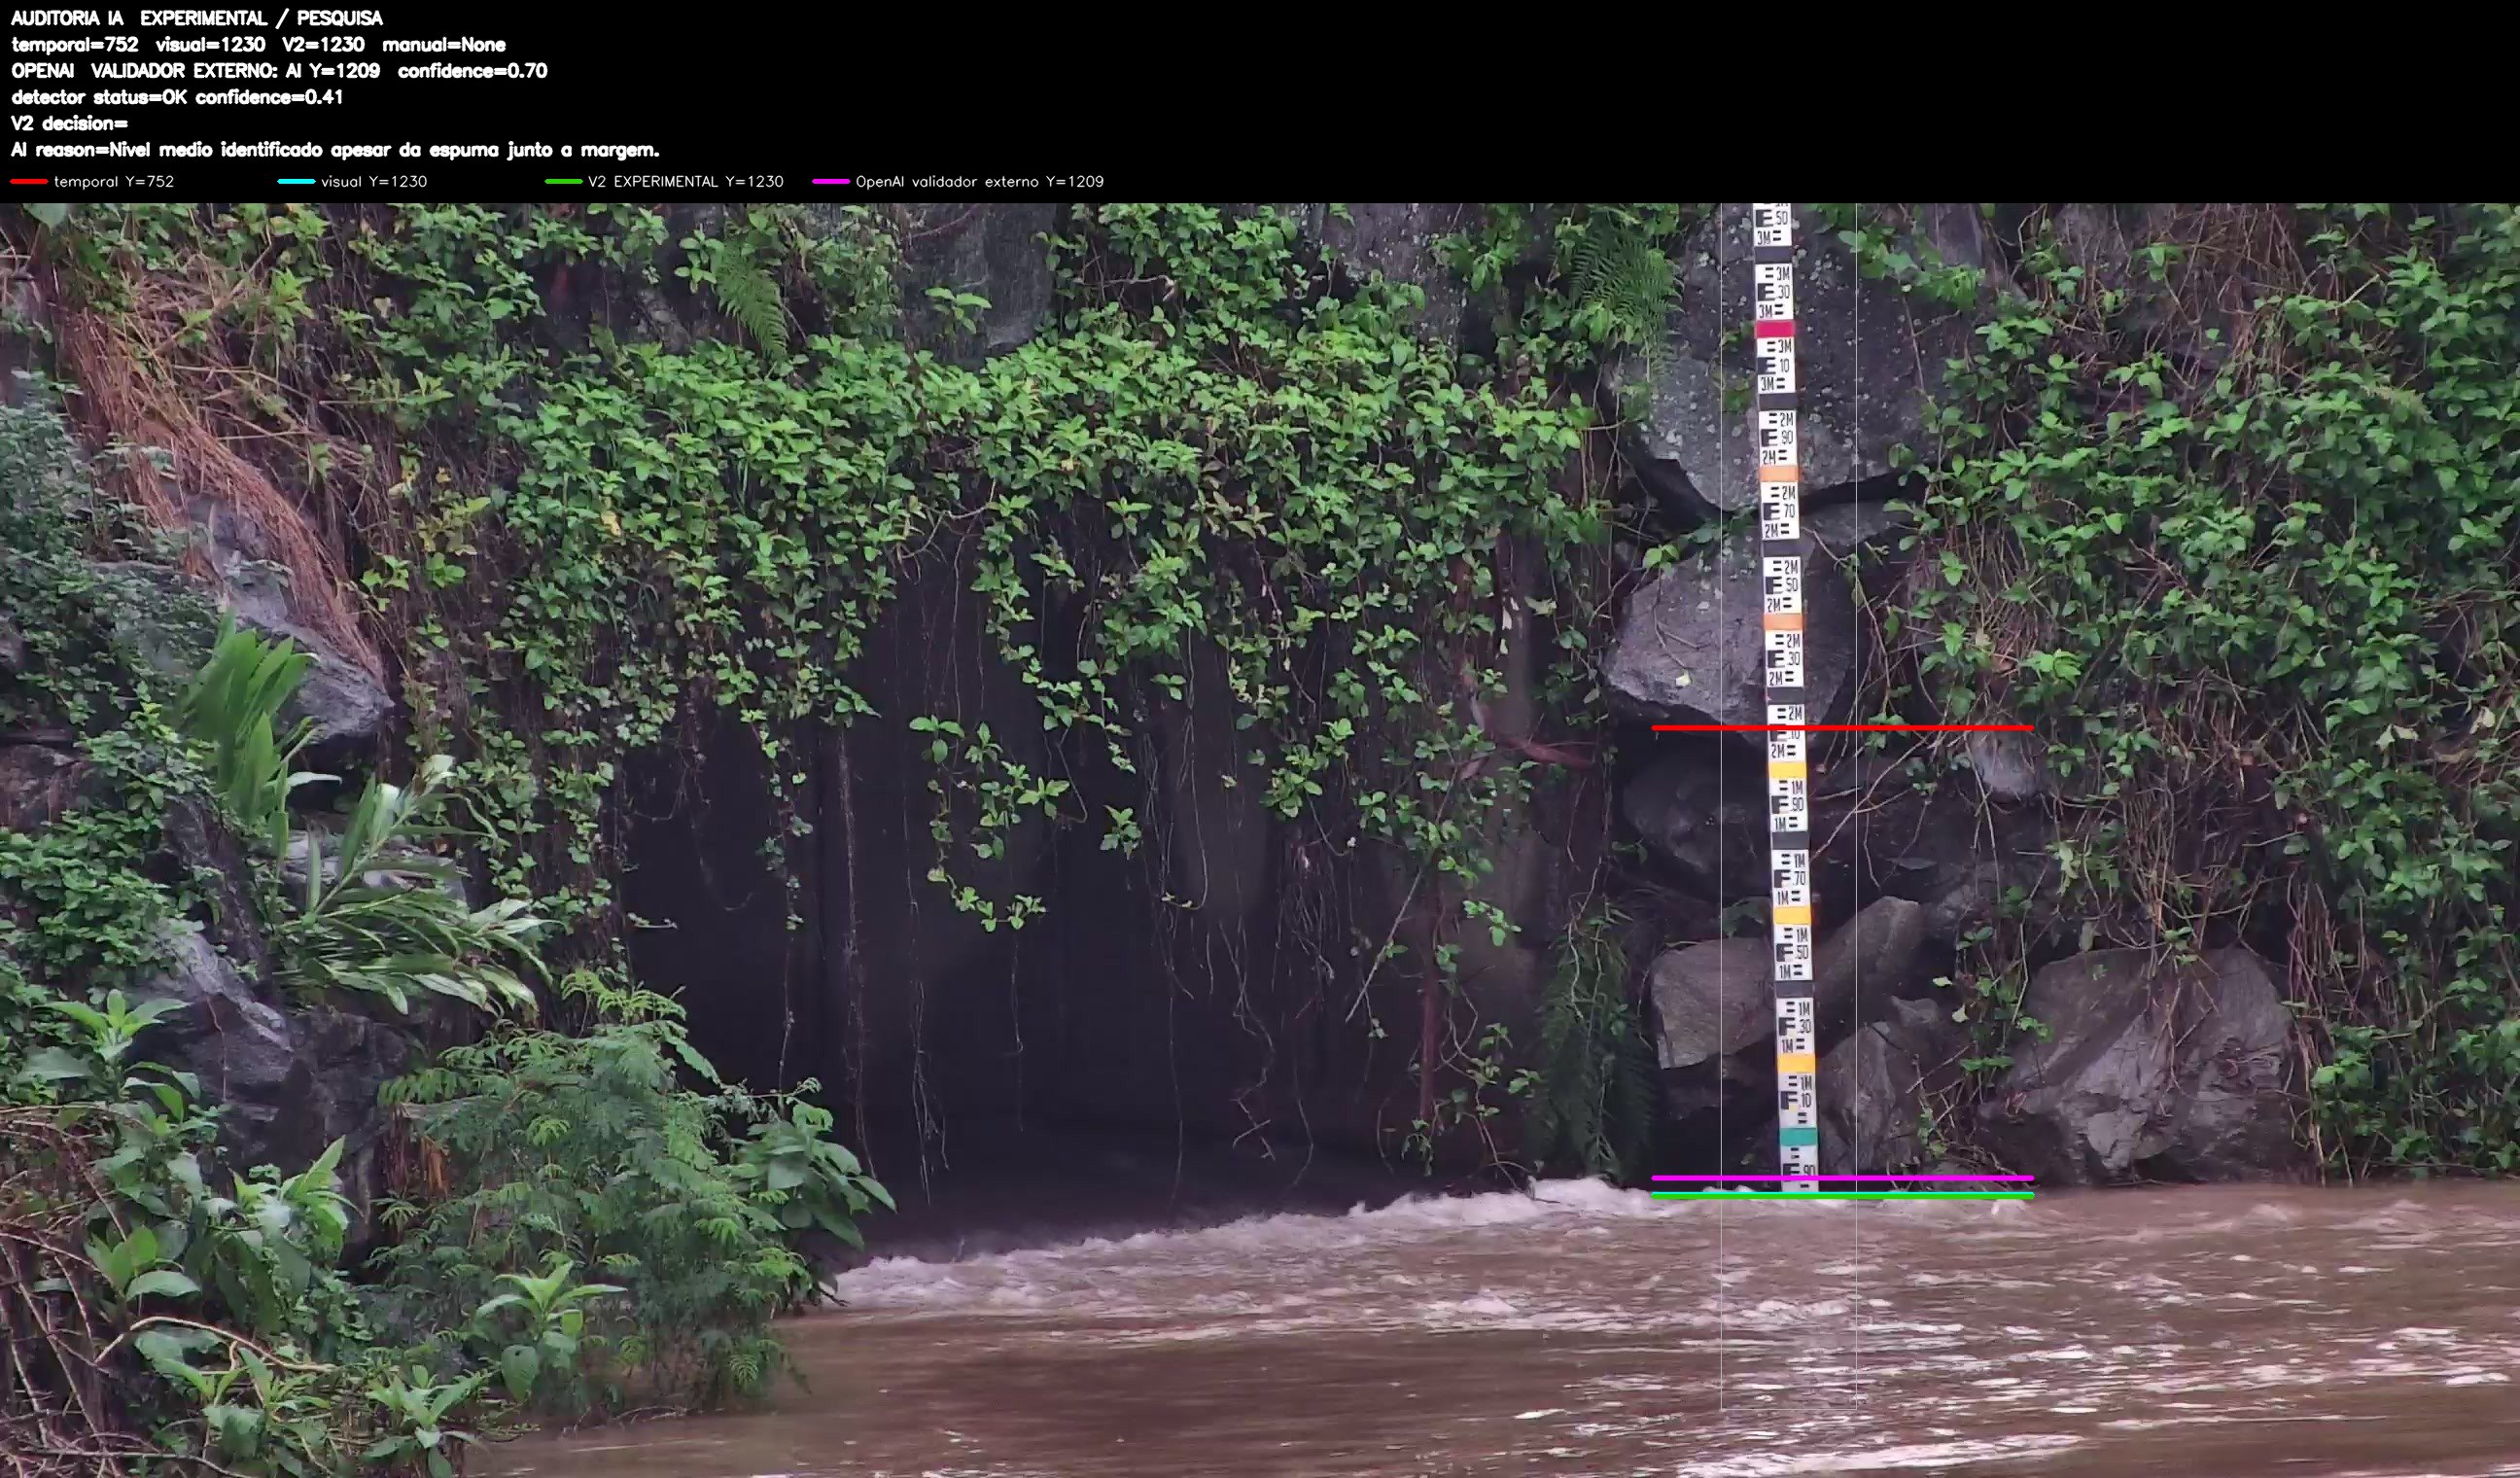Click the "1M 90" mark on staff gauge
Viewport: 2520px width, 1478px height.
click(1788, 805)
